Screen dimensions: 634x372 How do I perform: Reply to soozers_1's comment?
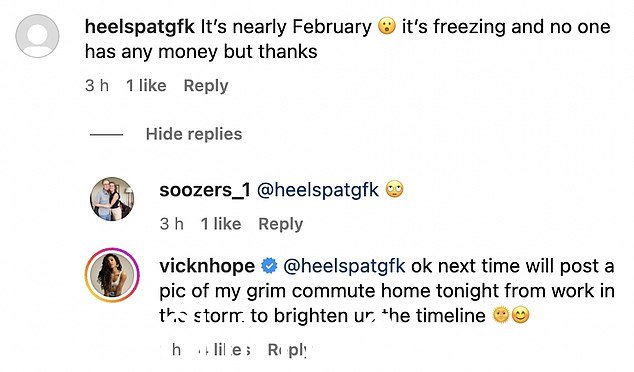[x=281, y=224]
